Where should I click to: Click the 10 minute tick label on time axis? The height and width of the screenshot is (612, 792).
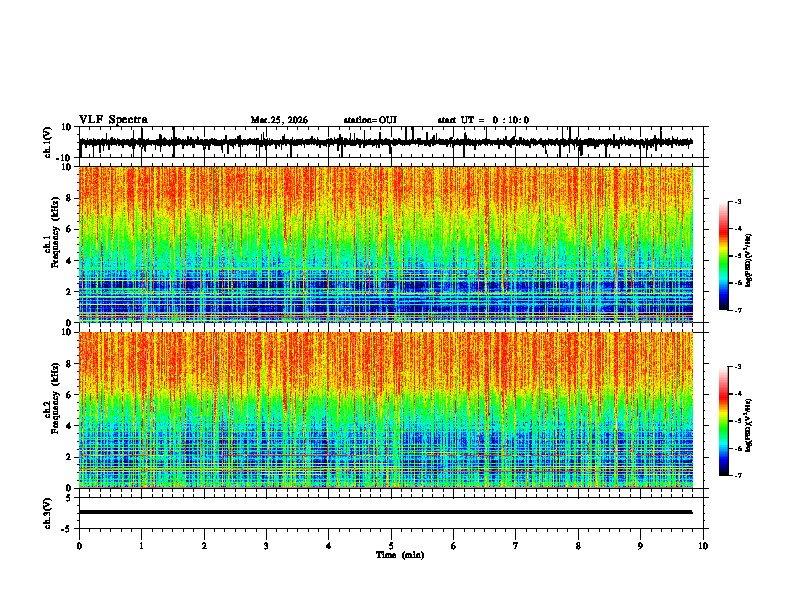(703, 546)
